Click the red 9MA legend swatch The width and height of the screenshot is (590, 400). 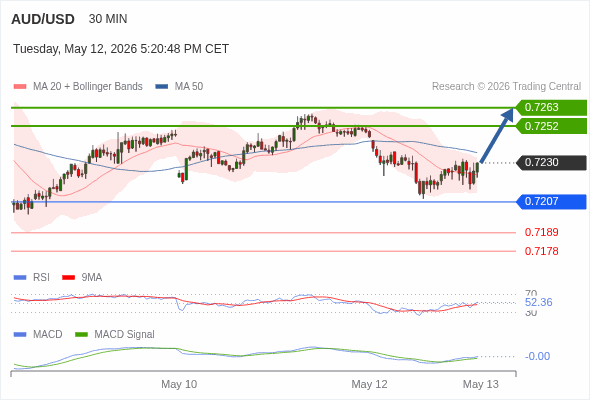point(68,278)
